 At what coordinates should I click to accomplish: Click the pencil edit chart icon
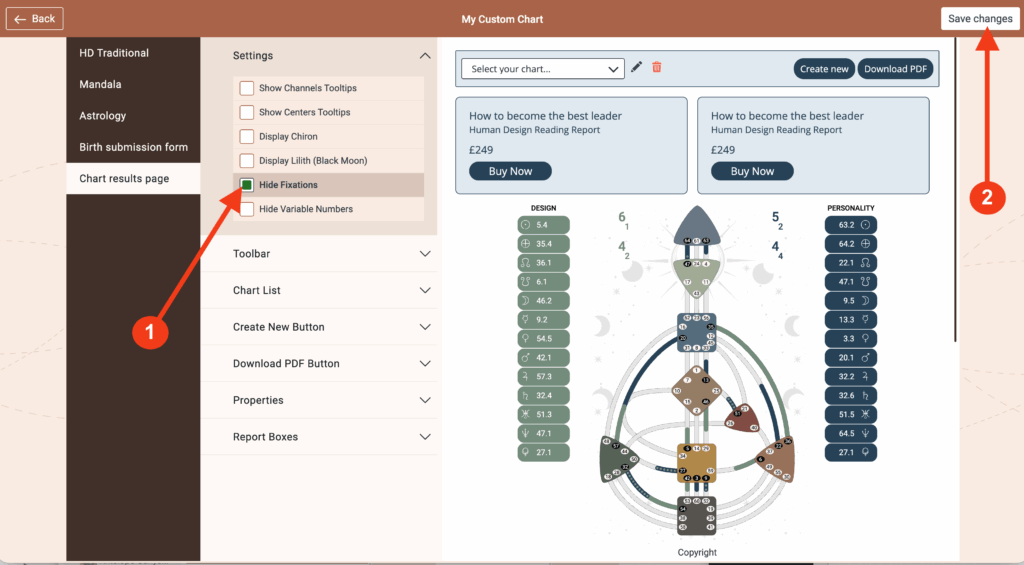click(x=637, y=67)
